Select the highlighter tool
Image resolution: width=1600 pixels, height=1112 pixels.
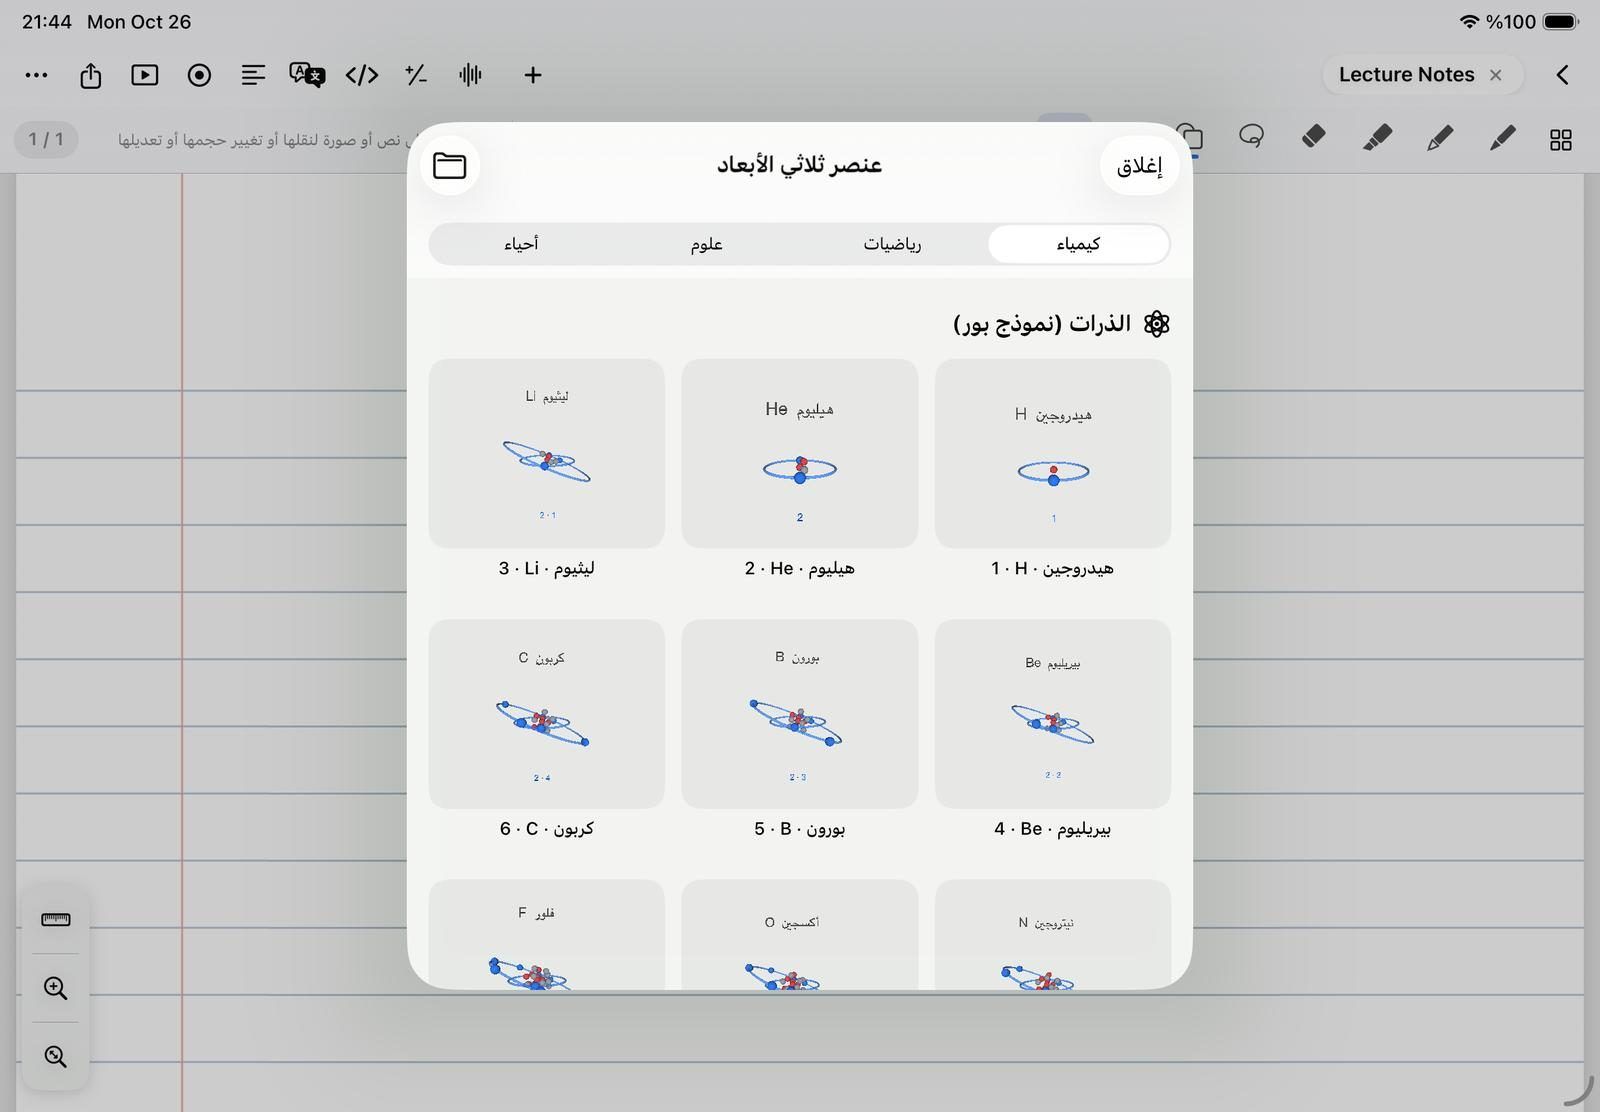tap(1377, 138)
